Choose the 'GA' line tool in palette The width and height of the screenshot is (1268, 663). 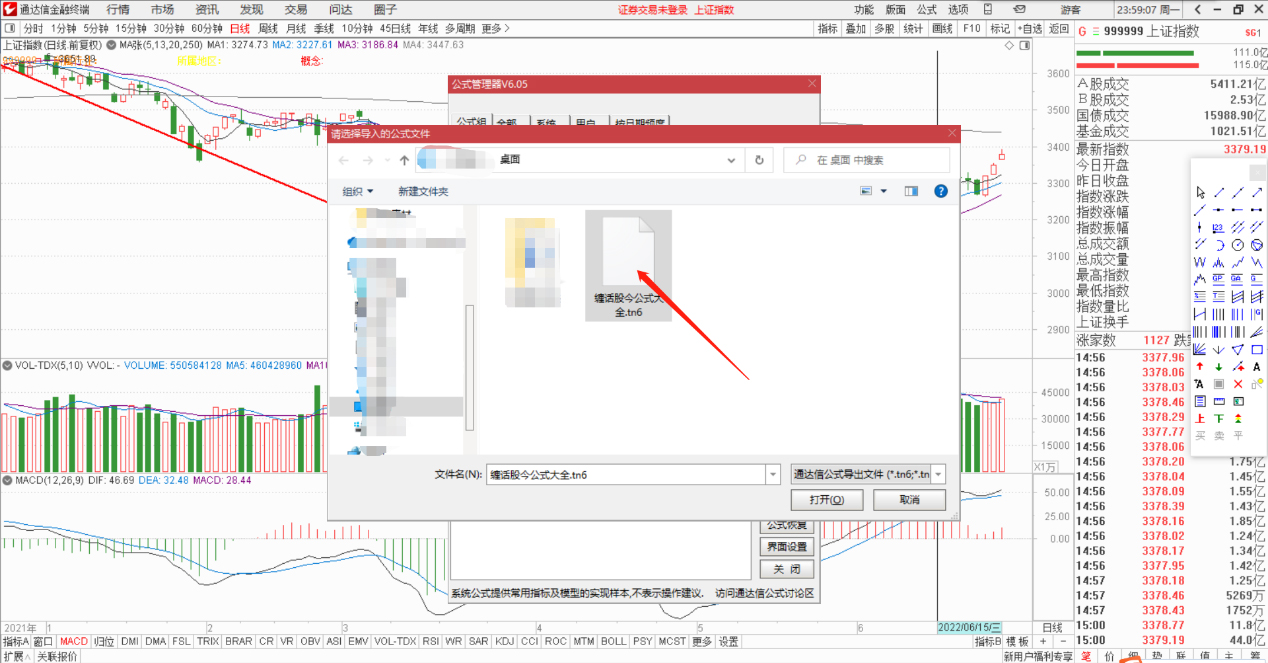pos(1238,279)
